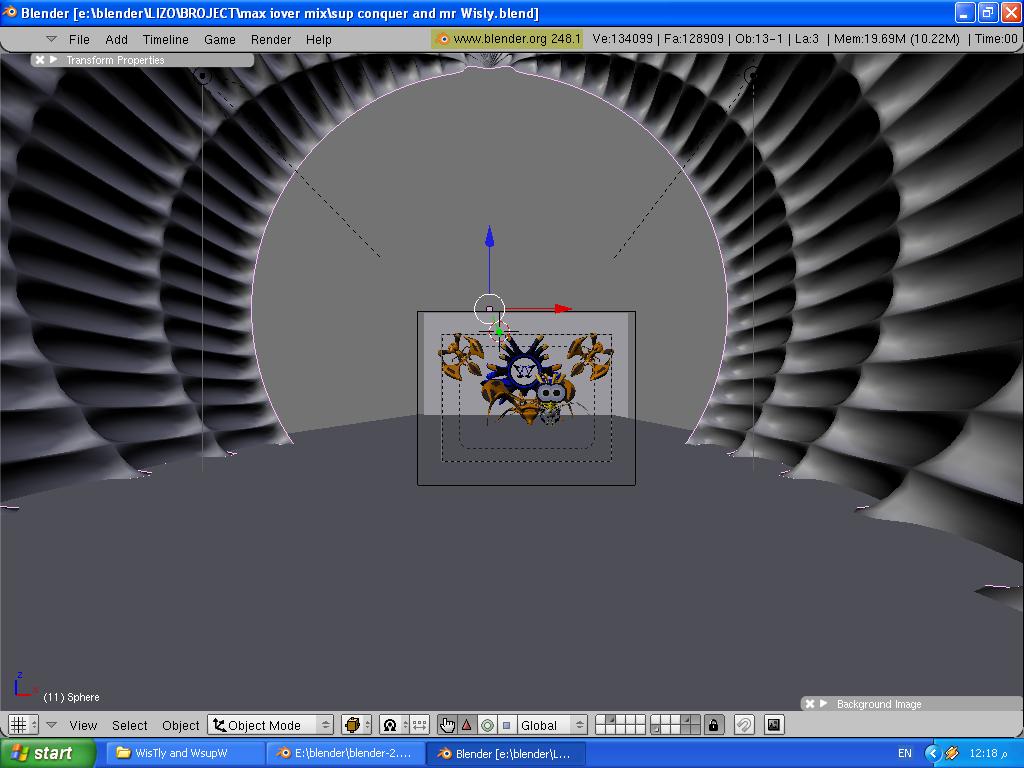Click the Fa:128909 face count

point(694,39)
